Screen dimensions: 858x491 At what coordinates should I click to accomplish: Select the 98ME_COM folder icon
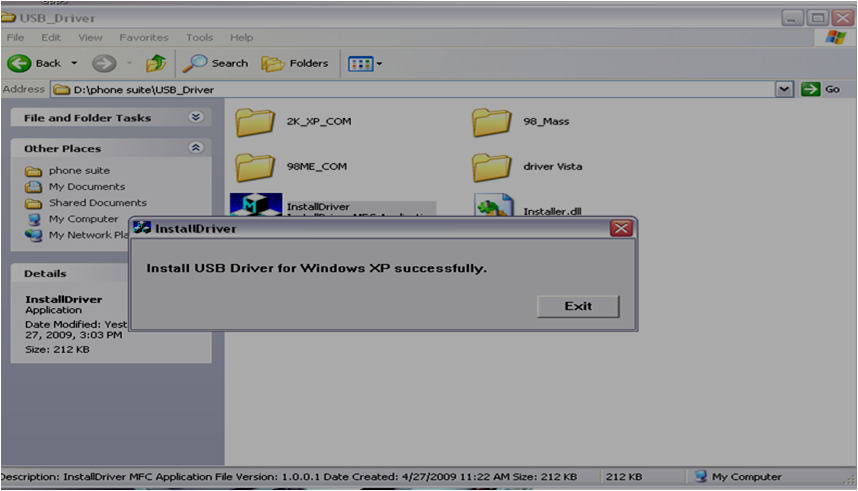tap(255, 167)
